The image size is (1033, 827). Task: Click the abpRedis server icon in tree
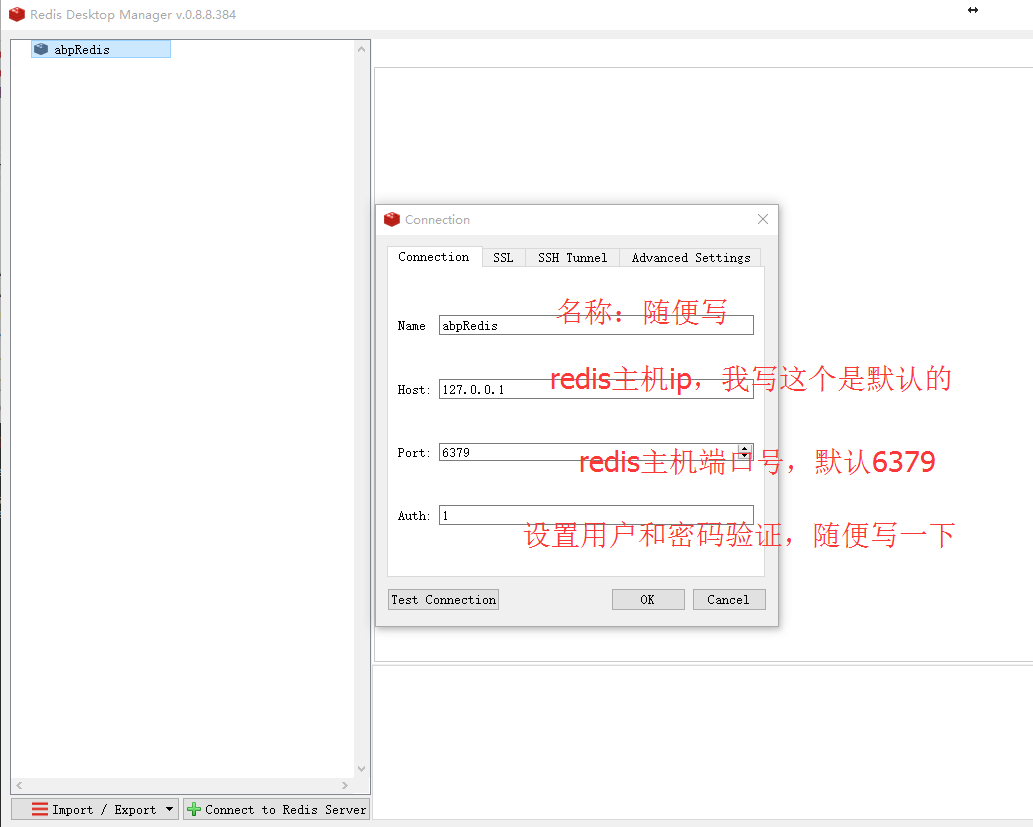click(x=41, y=49)
